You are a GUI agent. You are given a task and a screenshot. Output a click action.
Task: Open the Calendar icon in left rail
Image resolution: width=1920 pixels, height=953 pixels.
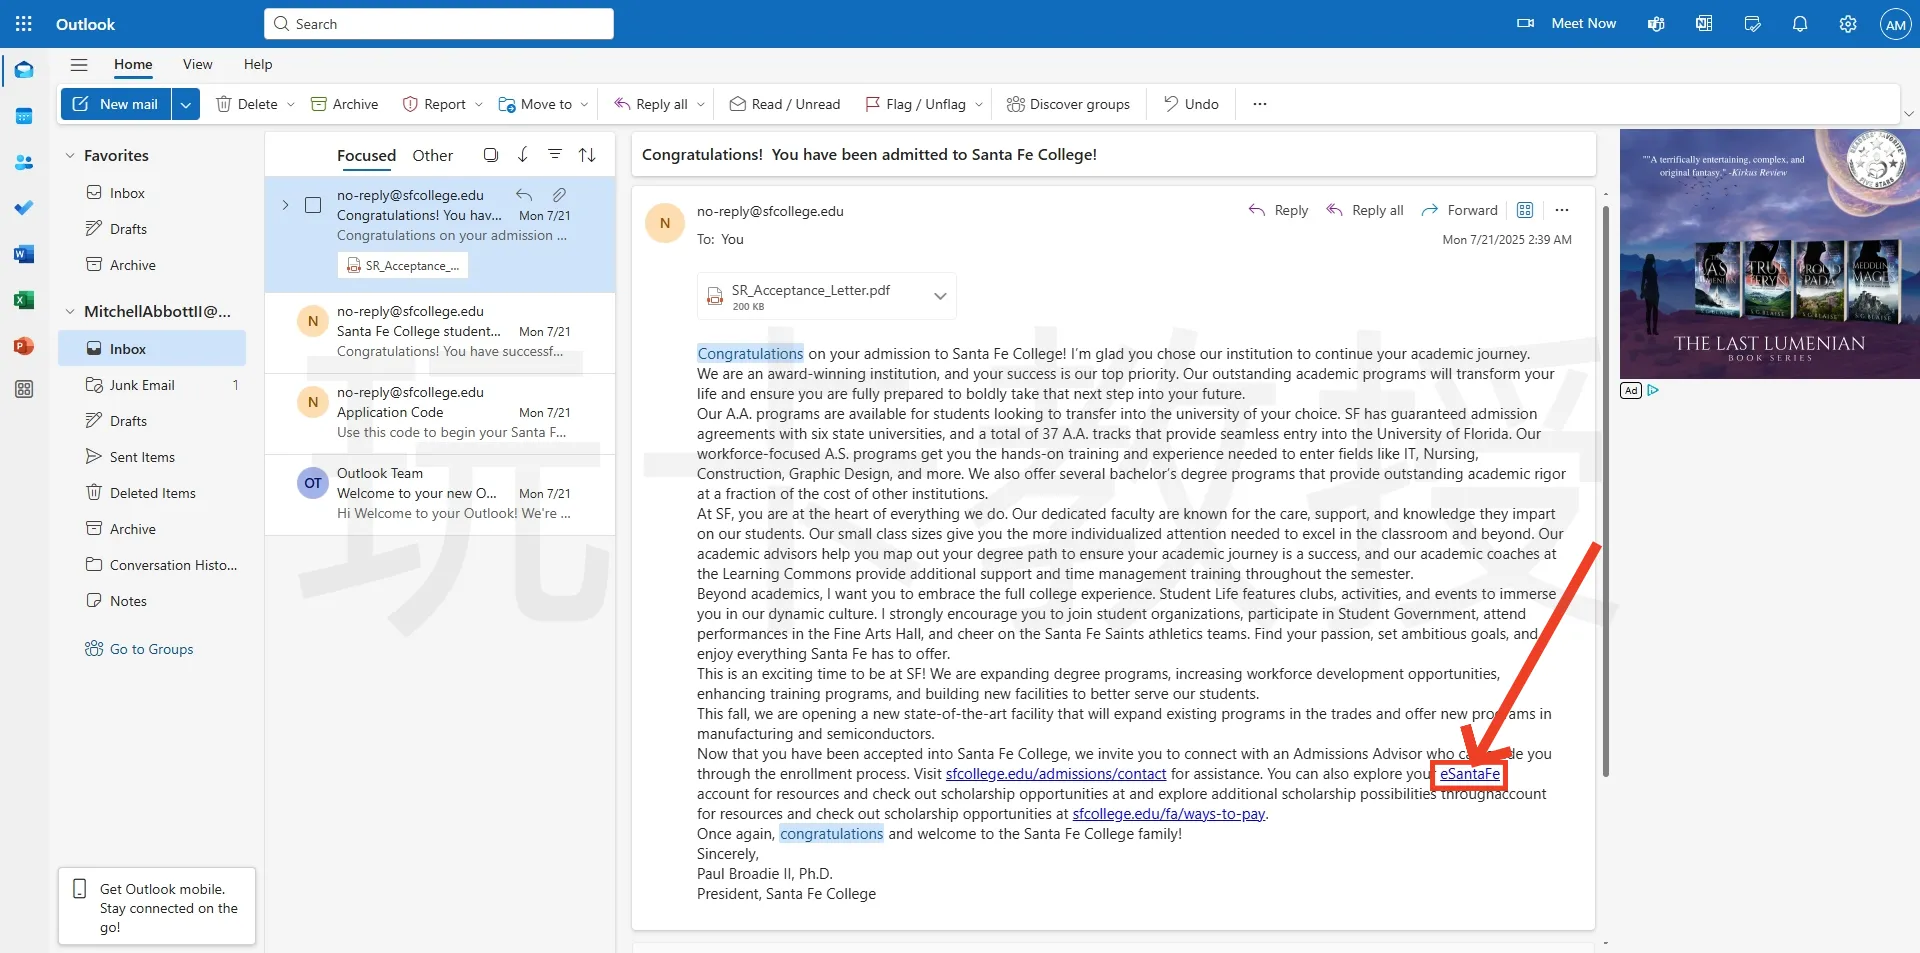tap(24, 117)
